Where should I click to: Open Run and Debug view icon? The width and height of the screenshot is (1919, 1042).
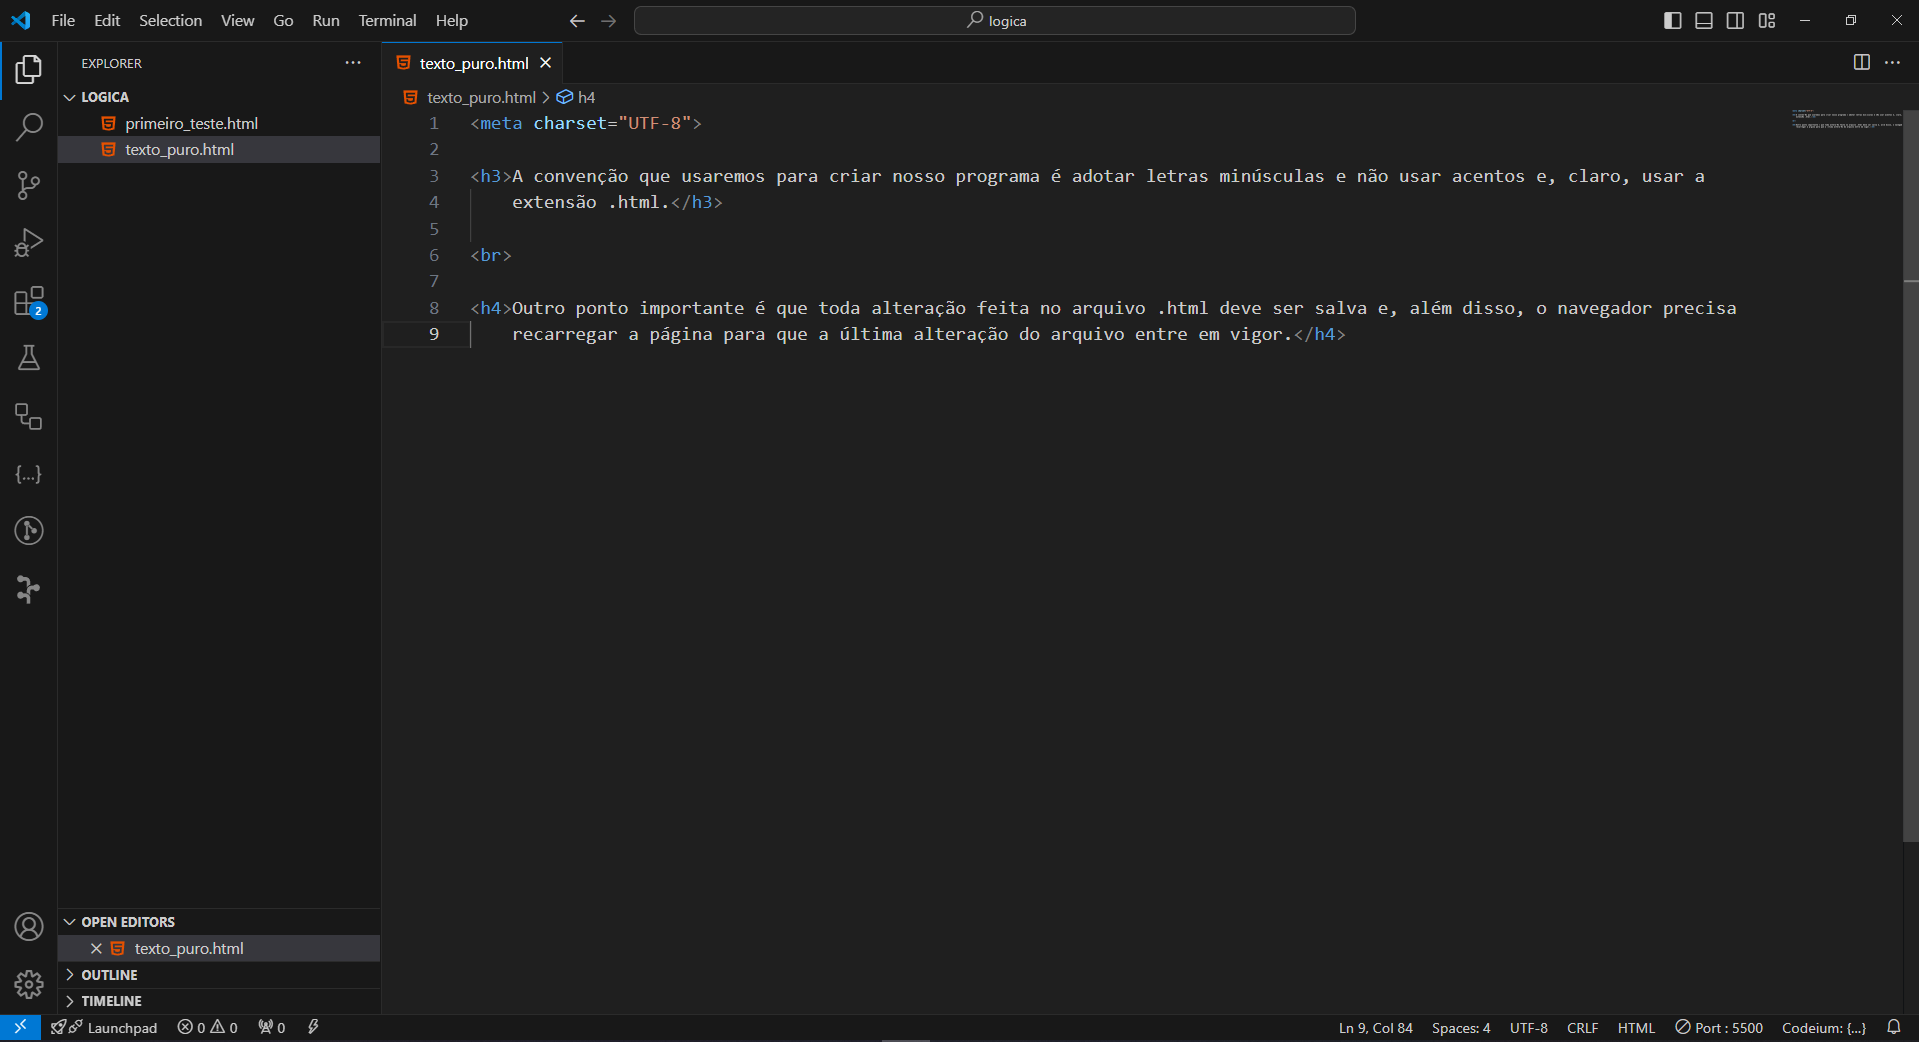29,243
